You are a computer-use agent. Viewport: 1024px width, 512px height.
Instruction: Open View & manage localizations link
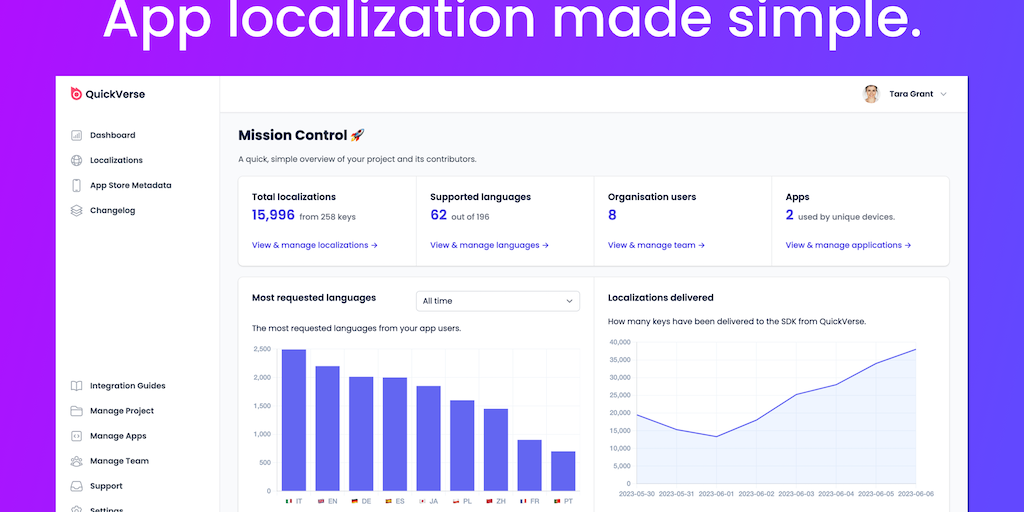(315, 245)
